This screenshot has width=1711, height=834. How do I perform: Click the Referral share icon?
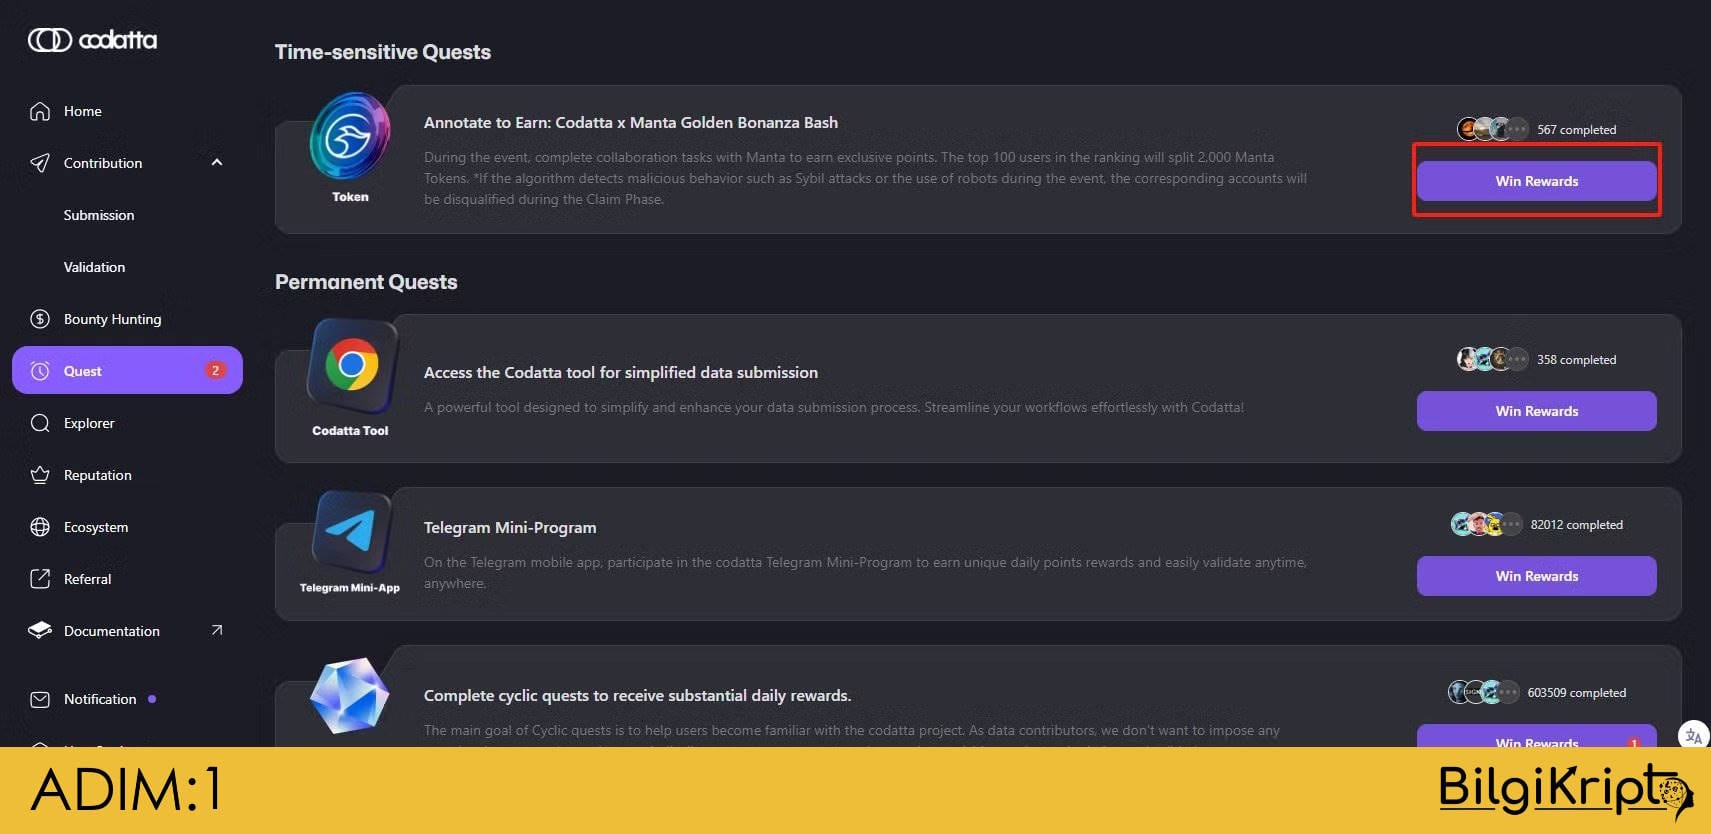[40, 579]
